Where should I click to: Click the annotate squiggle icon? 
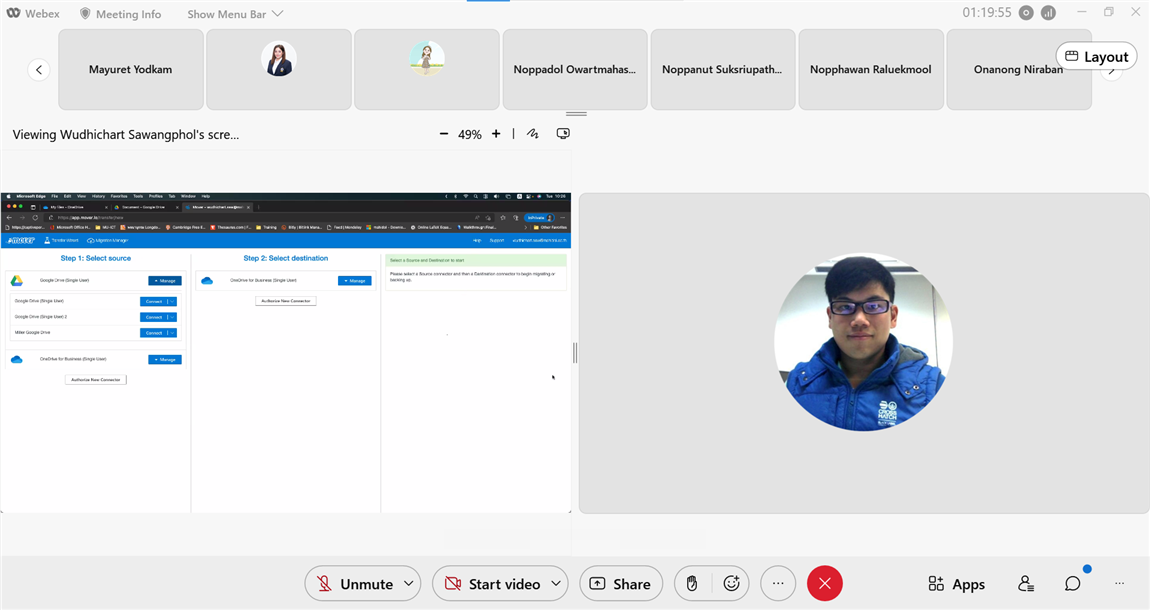(x=533, y=134)
